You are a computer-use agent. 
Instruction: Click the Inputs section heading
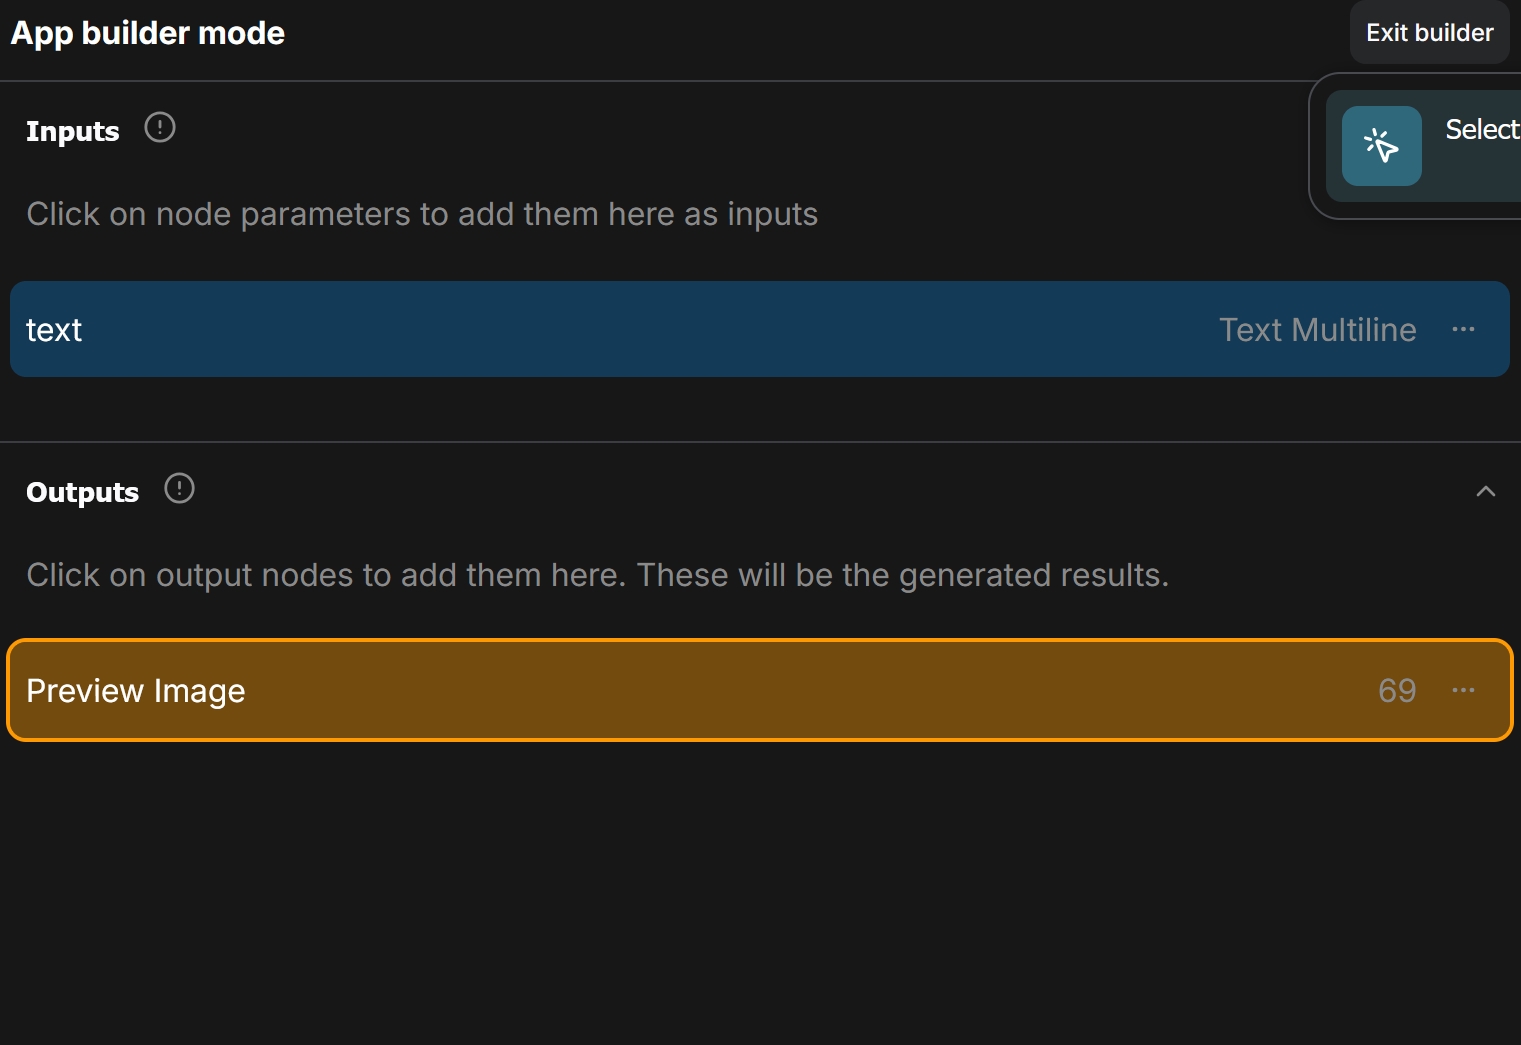coord(72,131)
